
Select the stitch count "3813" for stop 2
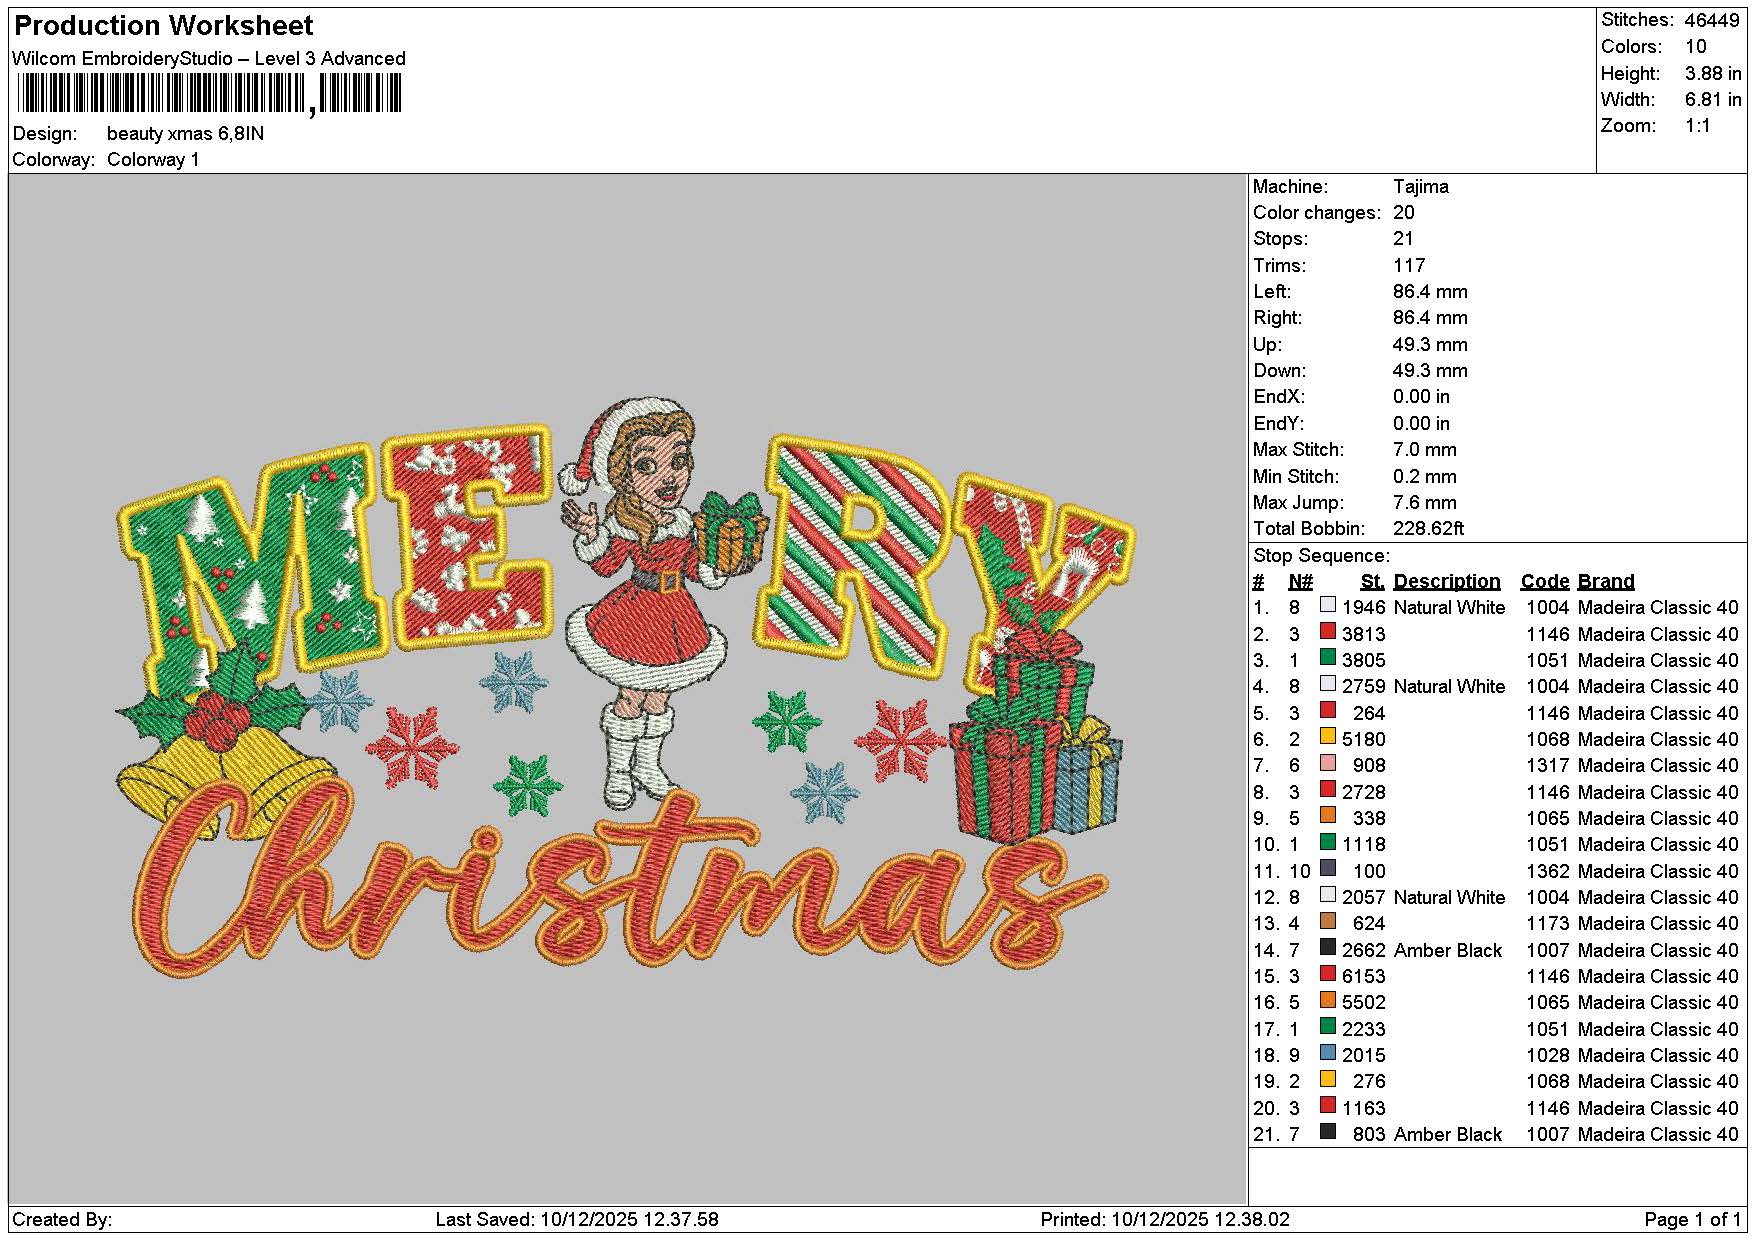[x=1364, y=635]
